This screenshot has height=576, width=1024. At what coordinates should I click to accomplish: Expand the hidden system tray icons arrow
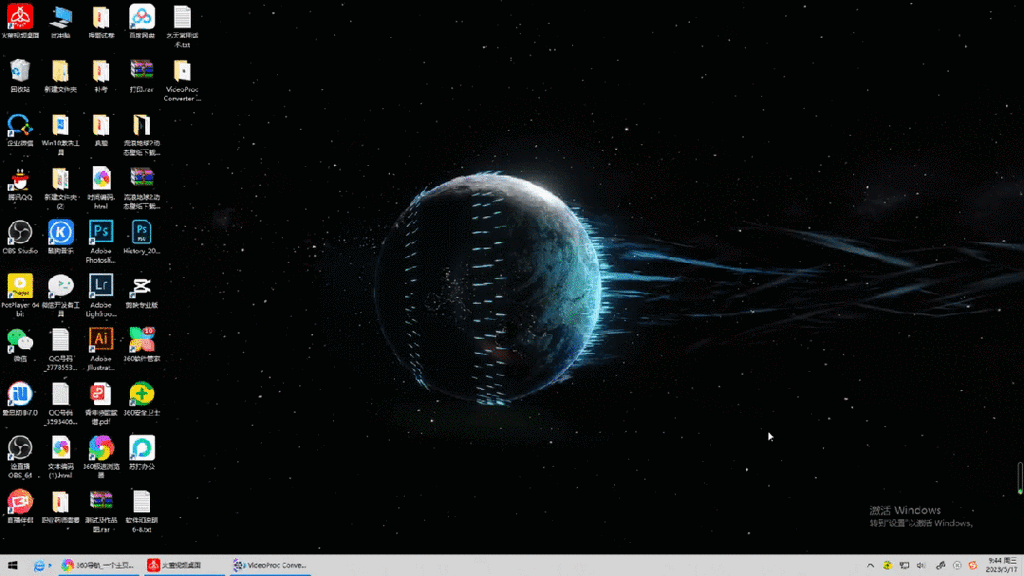click(870, 566)
